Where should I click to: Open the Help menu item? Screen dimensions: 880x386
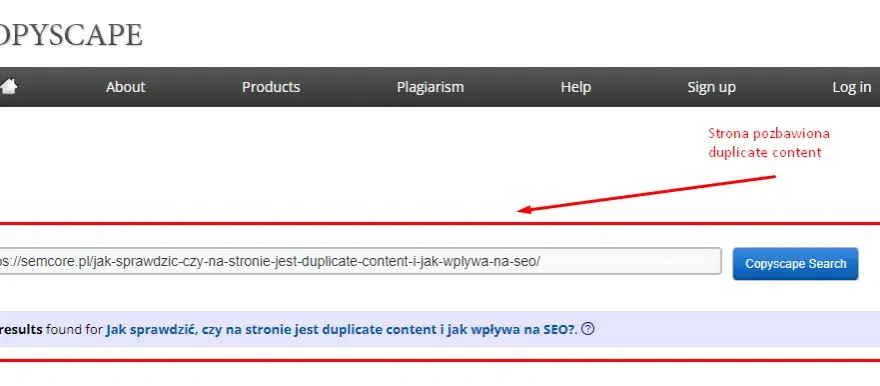[x=576, y=87]
